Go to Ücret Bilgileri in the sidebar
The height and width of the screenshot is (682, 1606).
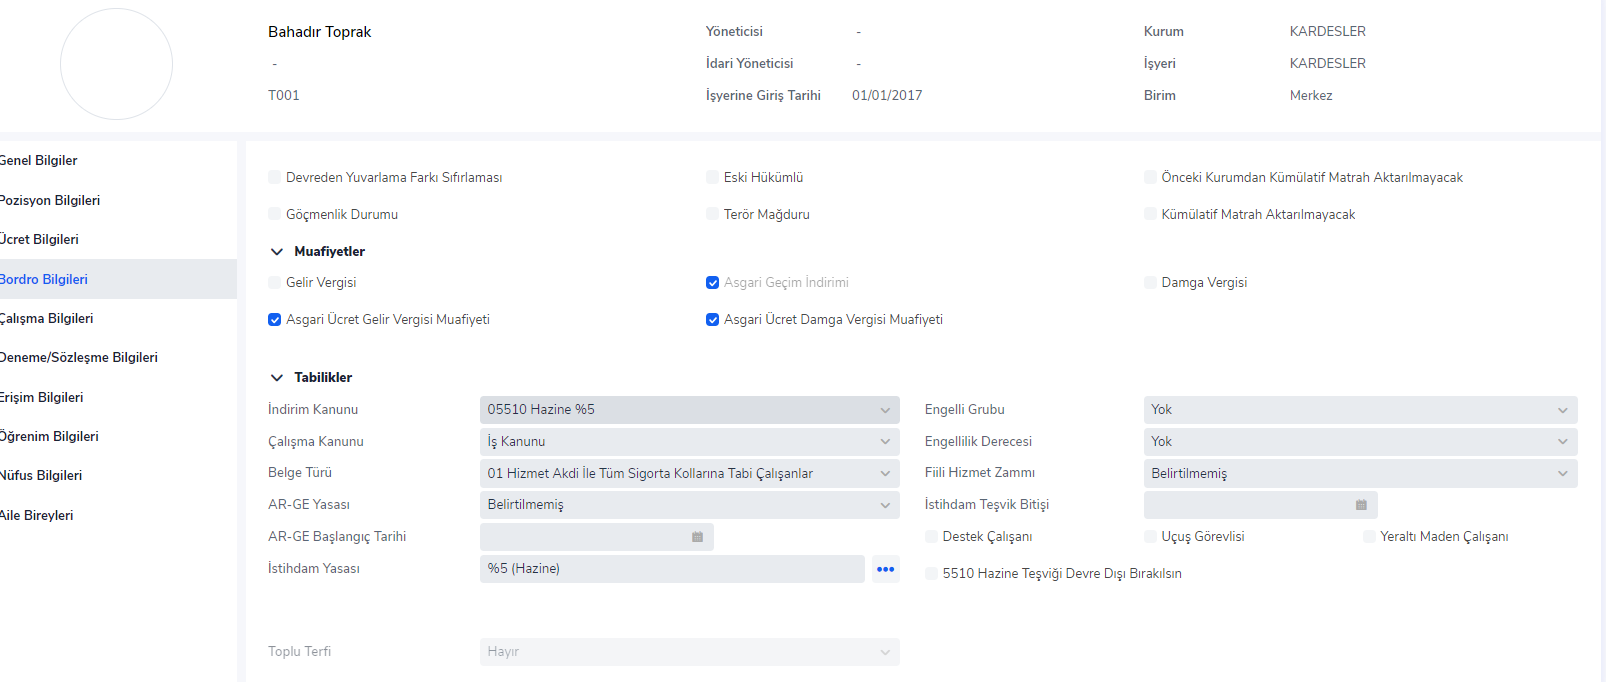coord(40,240)
